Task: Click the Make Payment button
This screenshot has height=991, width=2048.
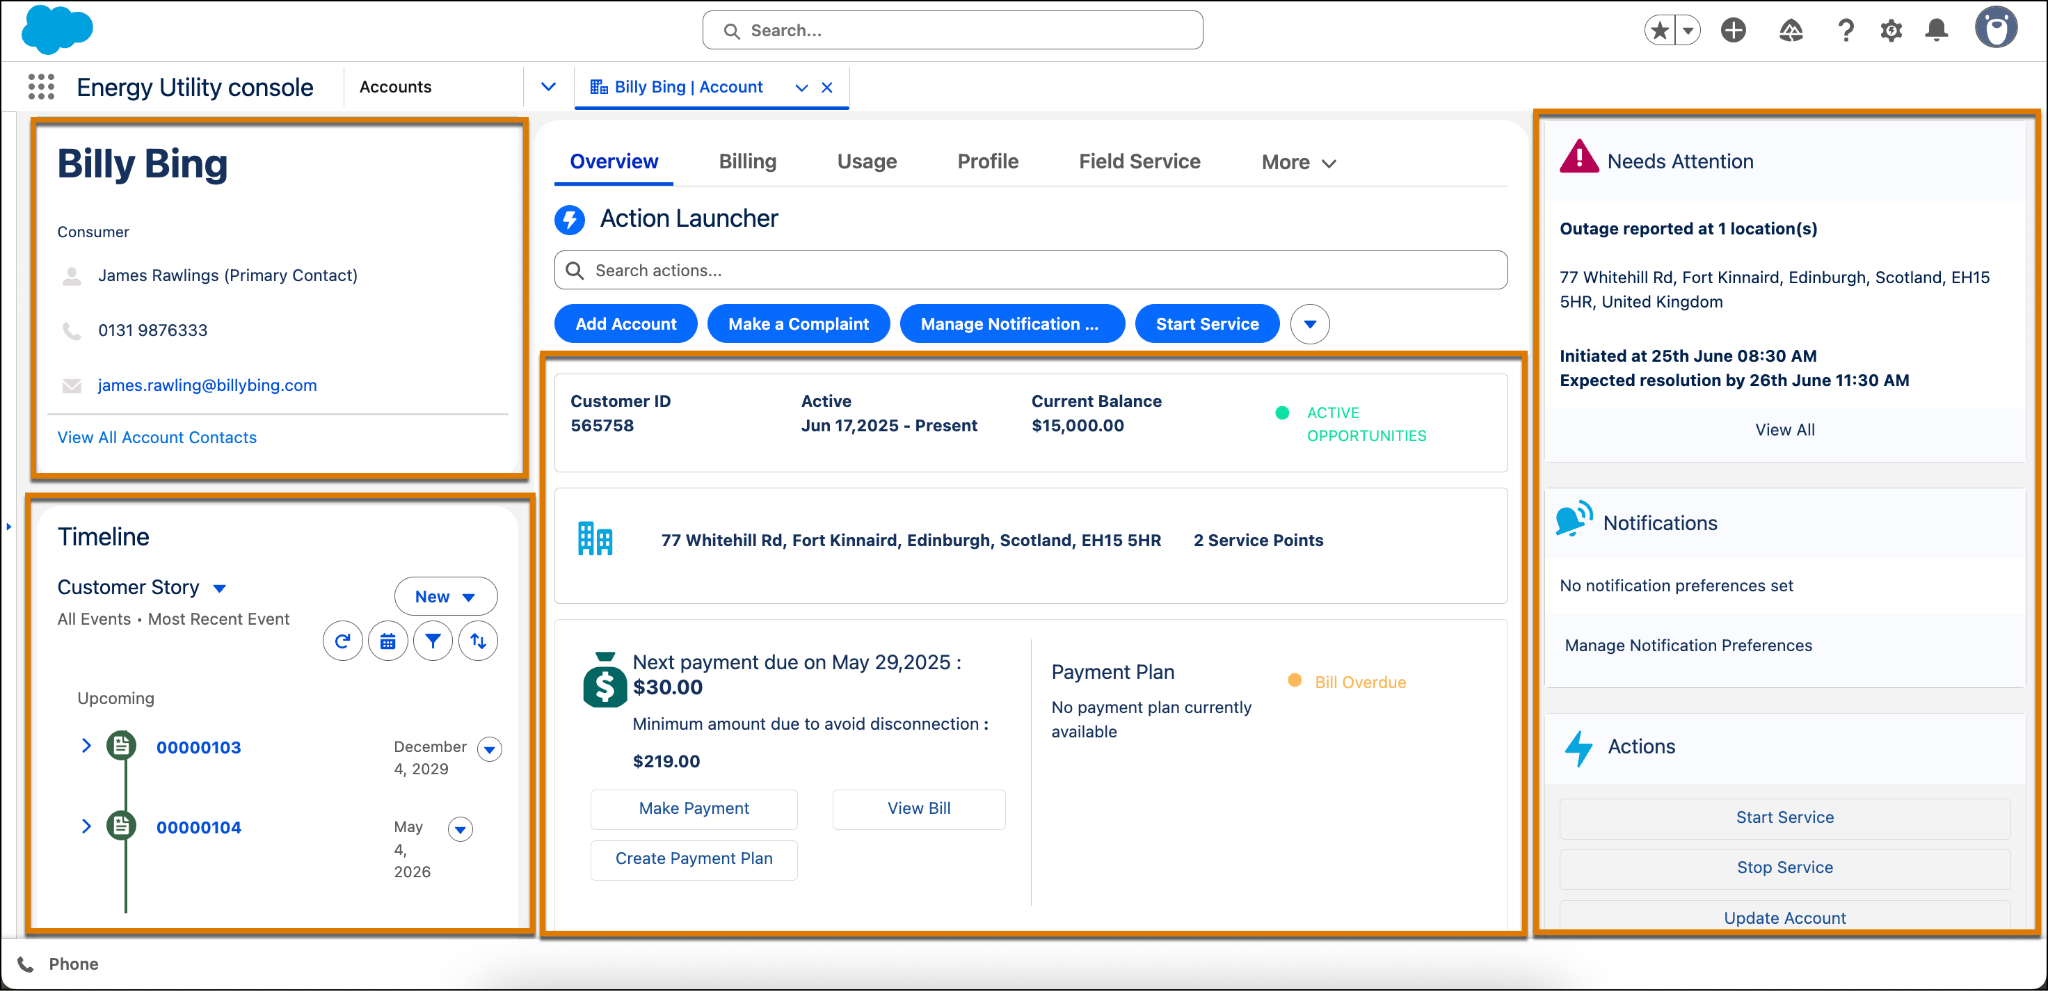Action: 694,809
